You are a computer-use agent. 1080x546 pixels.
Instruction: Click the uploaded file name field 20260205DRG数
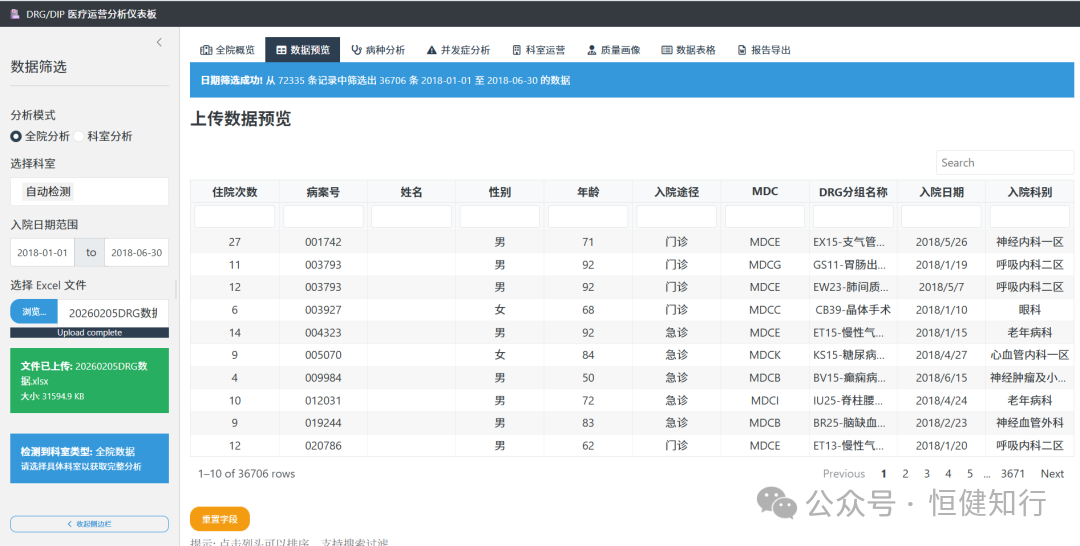[x=113, y=312]
